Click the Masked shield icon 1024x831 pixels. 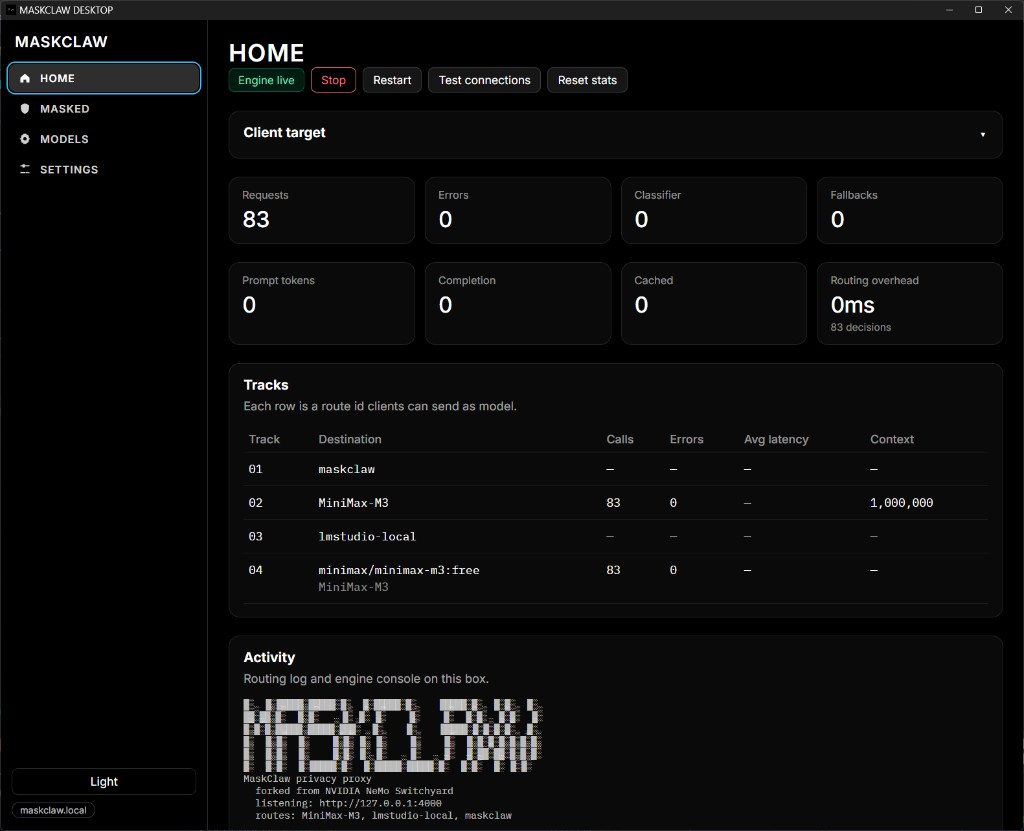25,108
